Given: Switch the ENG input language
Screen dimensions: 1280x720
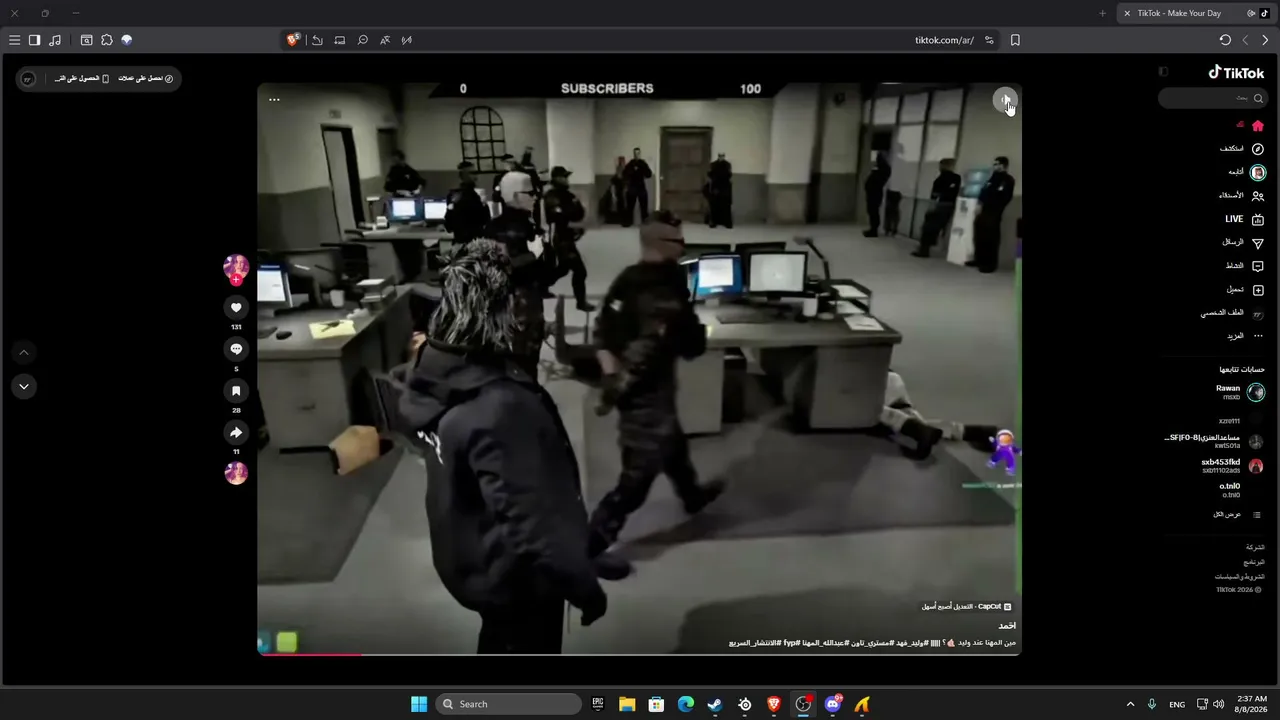Looking at the screenshot, I should (1177, 704).
